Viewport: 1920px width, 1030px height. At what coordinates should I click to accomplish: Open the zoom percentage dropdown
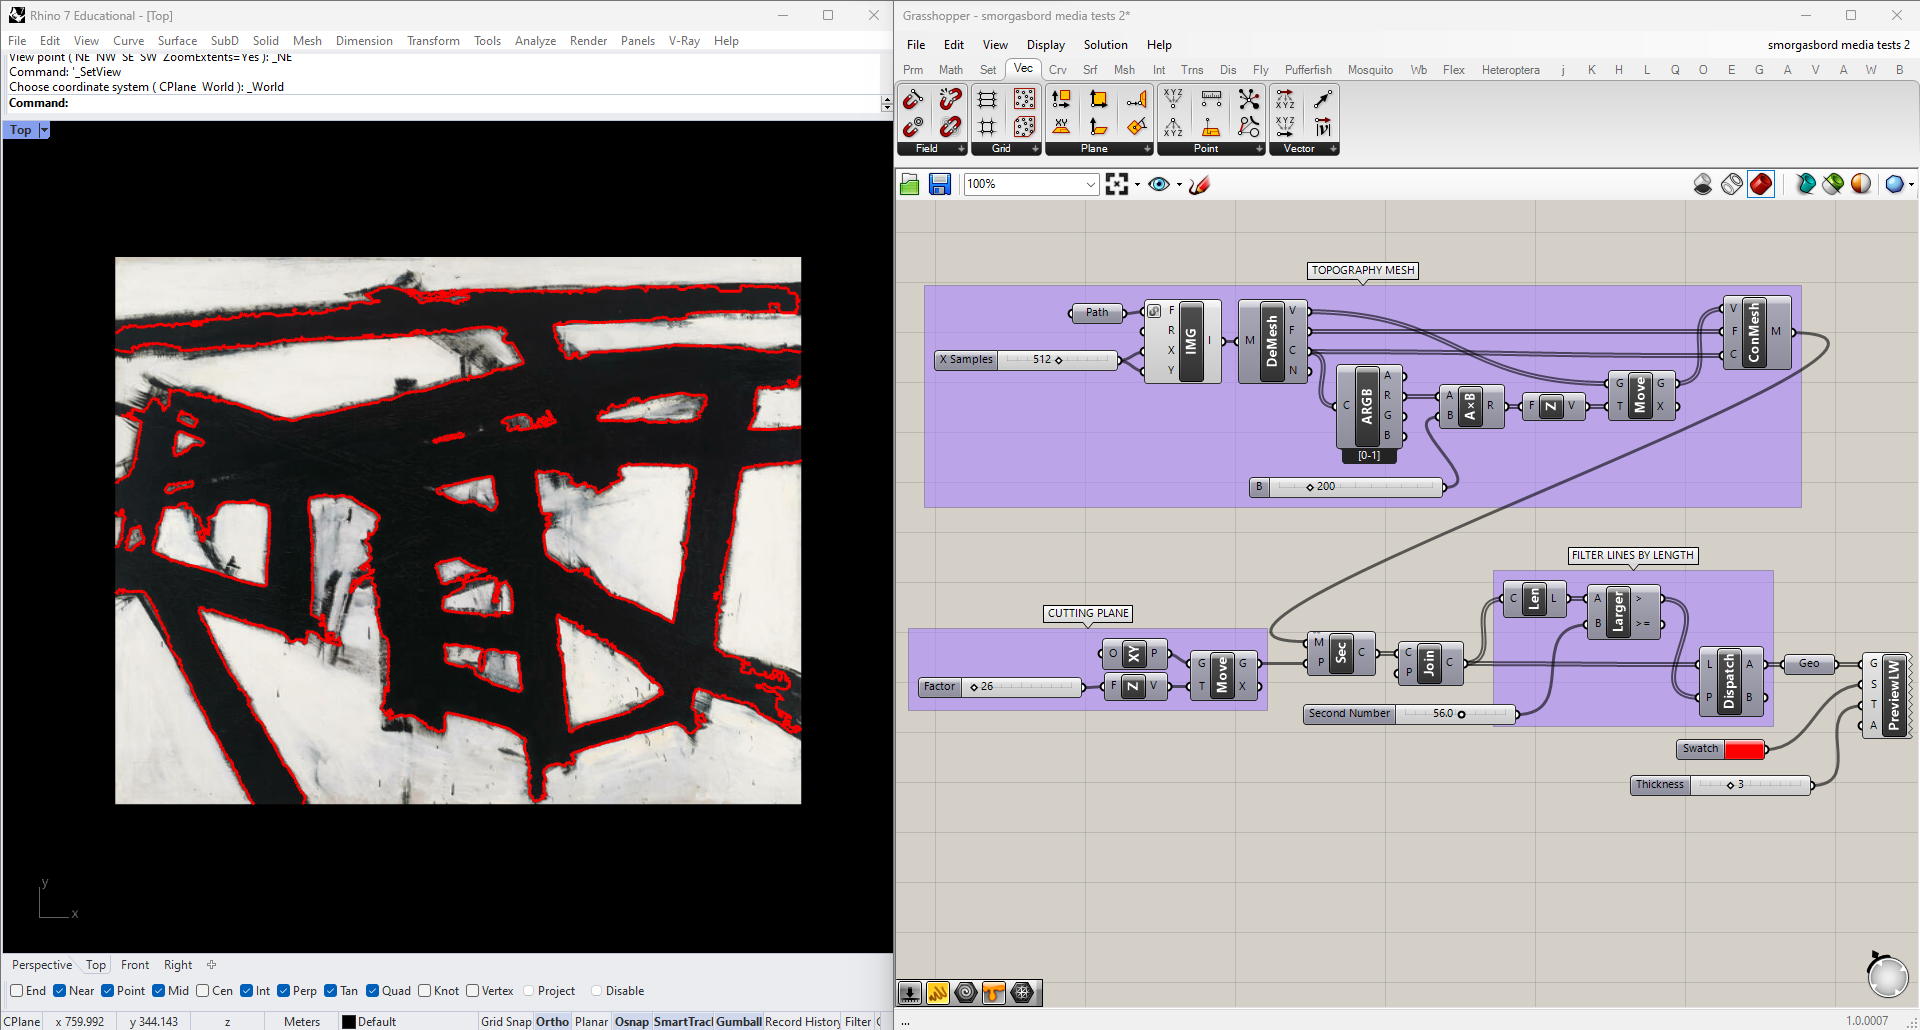pyautogui.click(x=1090, y=184)
